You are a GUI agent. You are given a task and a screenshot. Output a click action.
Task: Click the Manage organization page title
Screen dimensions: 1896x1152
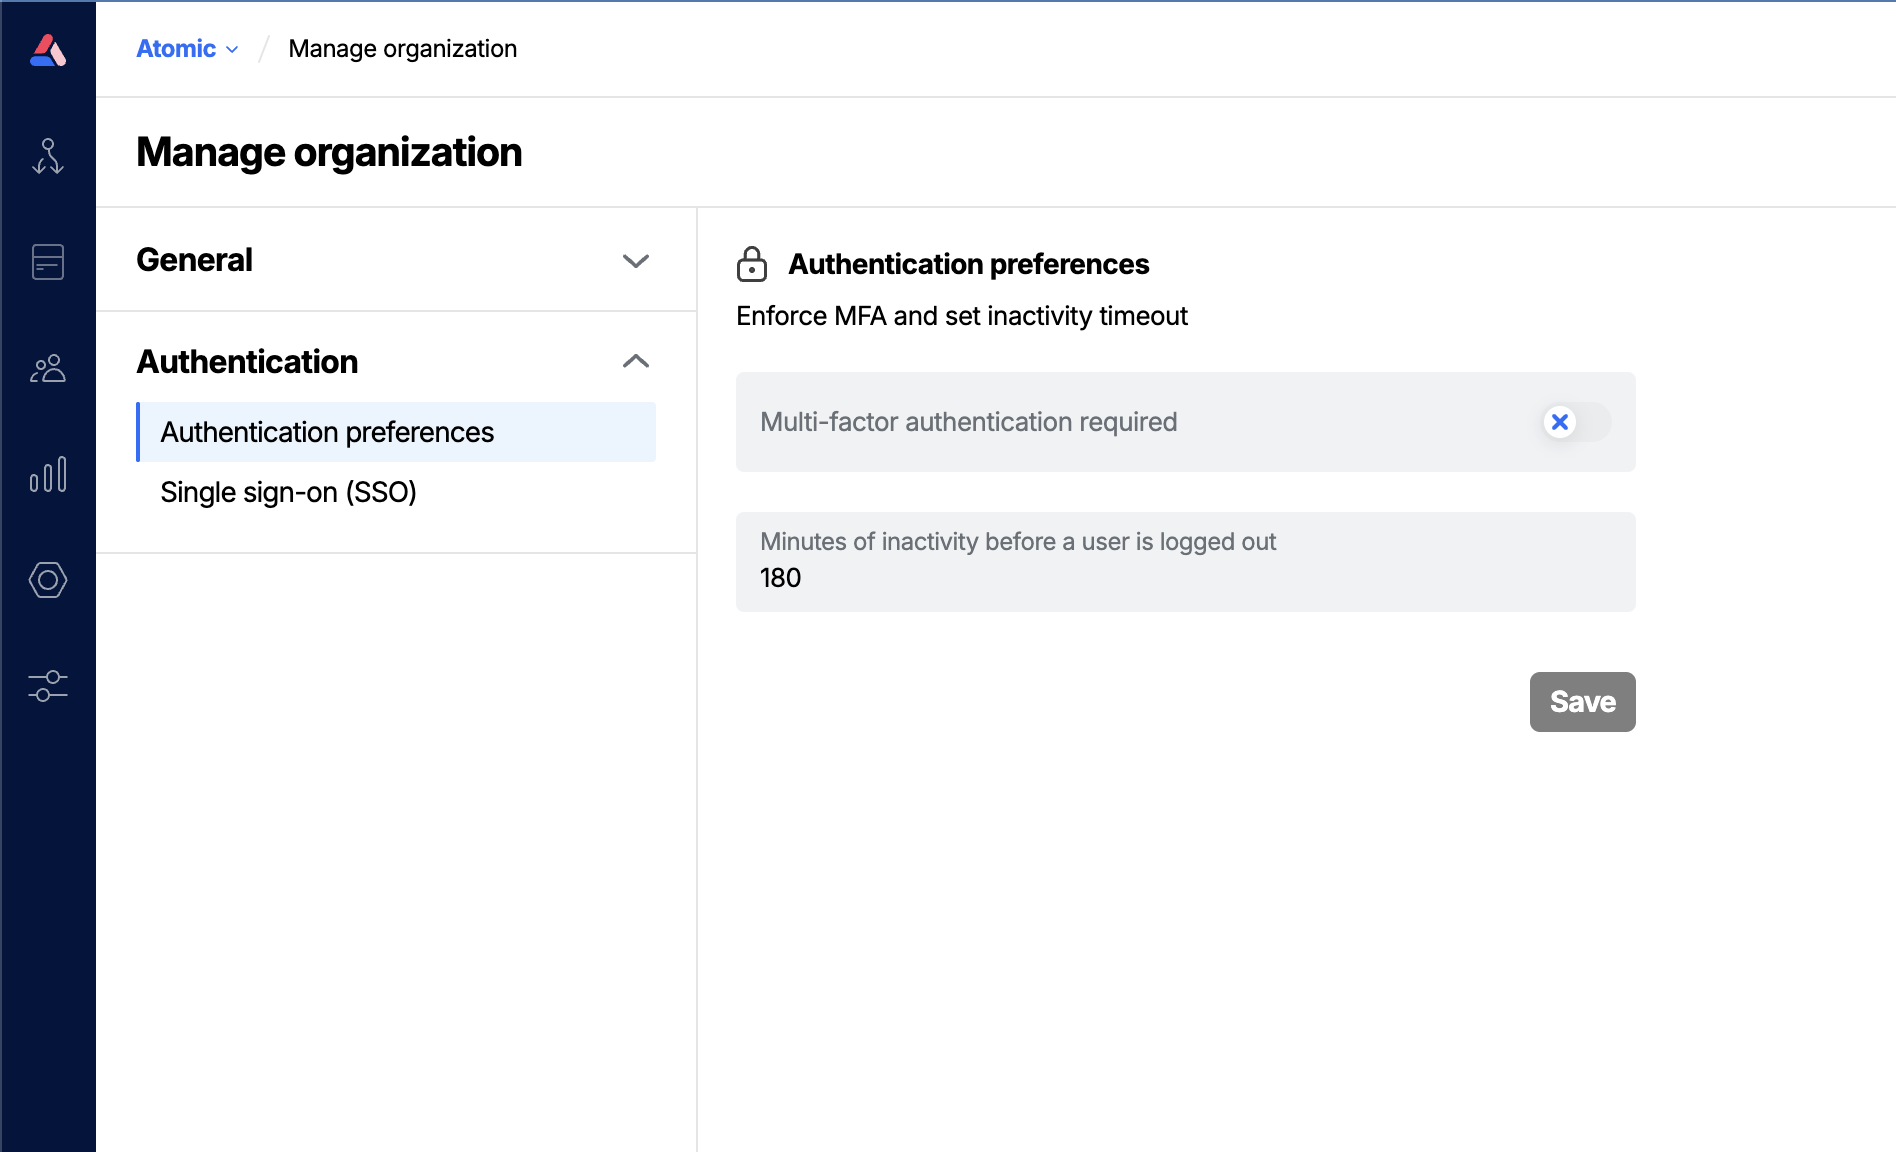pos(329,152)
